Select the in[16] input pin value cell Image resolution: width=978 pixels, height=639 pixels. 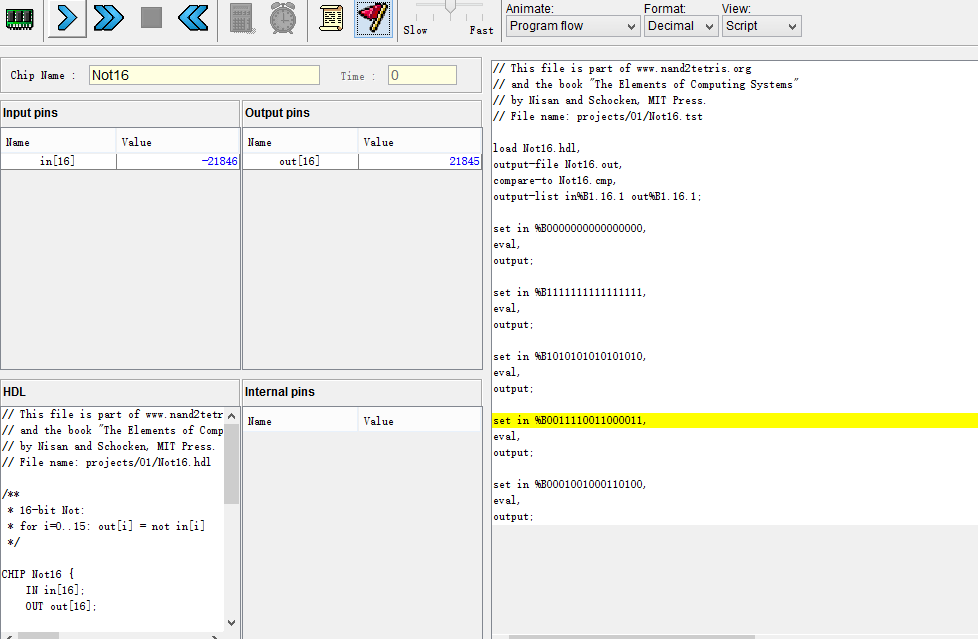point(178,161)
